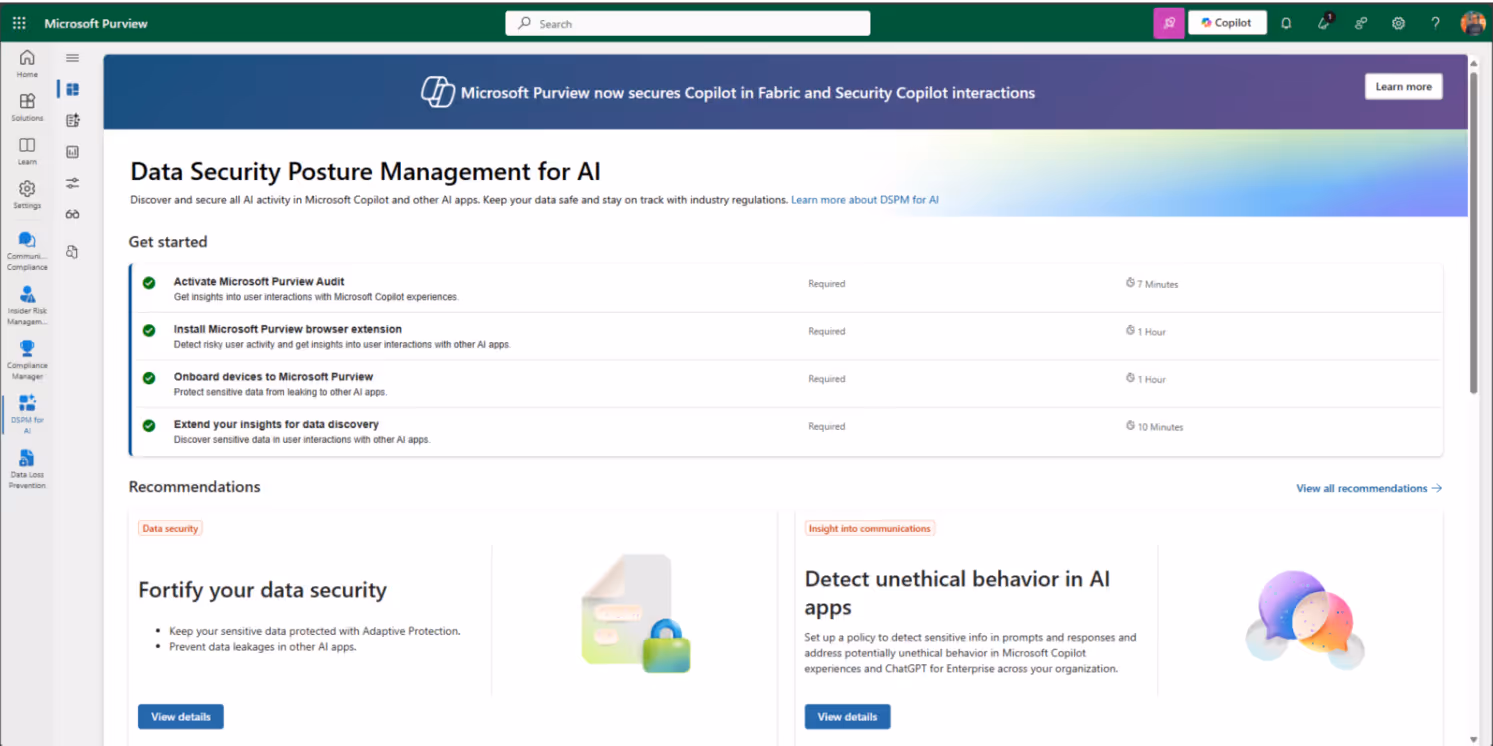Click the Get started section heading

click(168, 242)
